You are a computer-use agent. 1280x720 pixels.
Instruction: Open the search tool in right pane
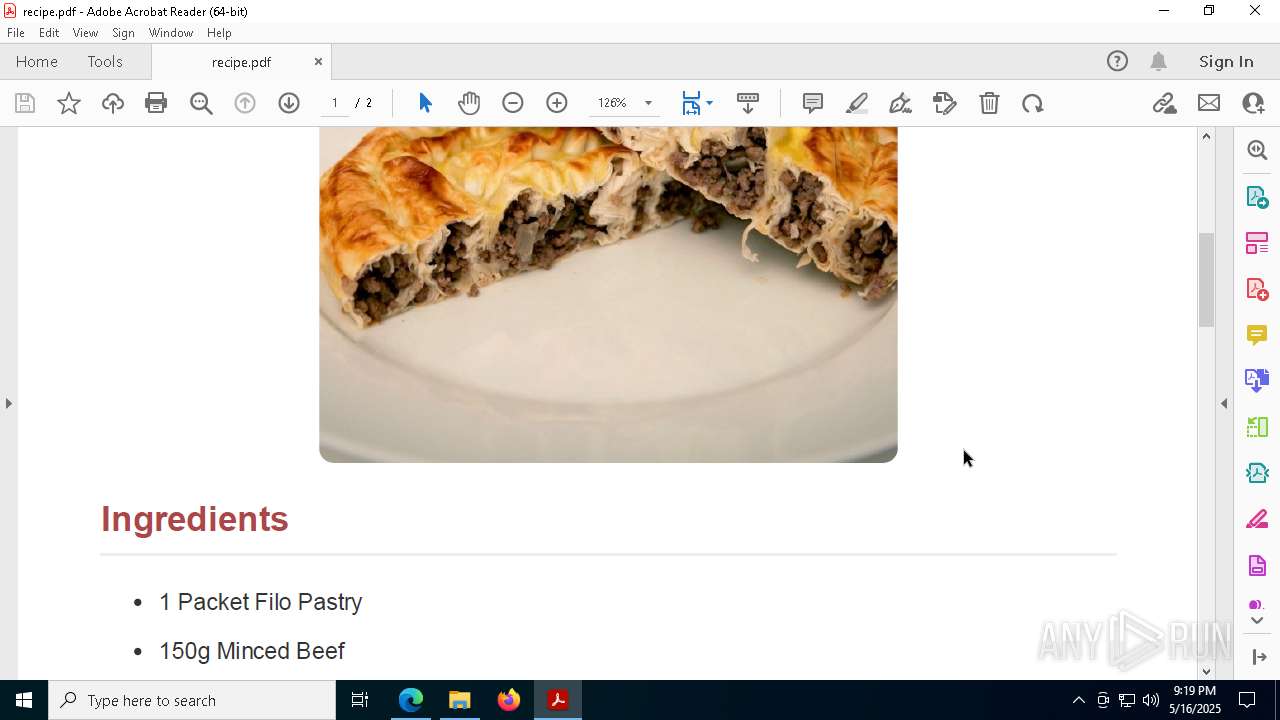coord(1257,150)
